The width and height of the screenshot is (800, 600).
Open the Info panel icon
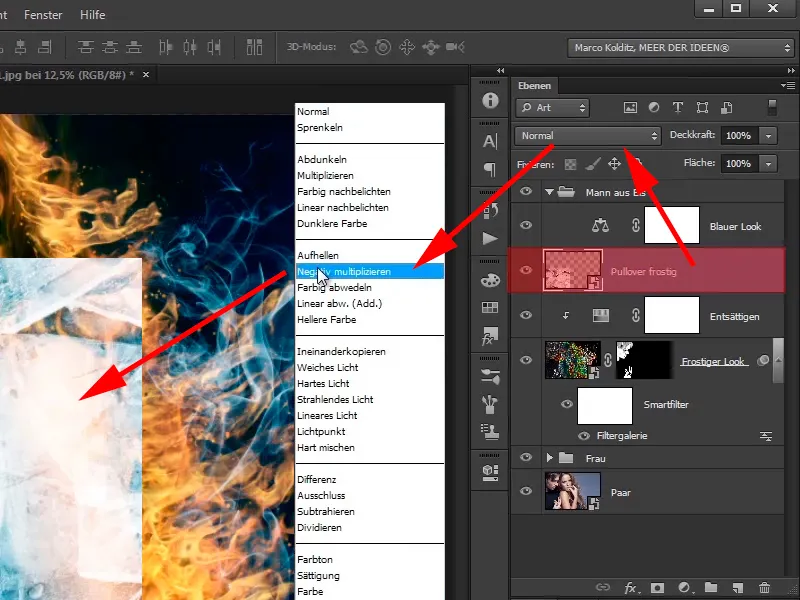click(x=490, y=100)
